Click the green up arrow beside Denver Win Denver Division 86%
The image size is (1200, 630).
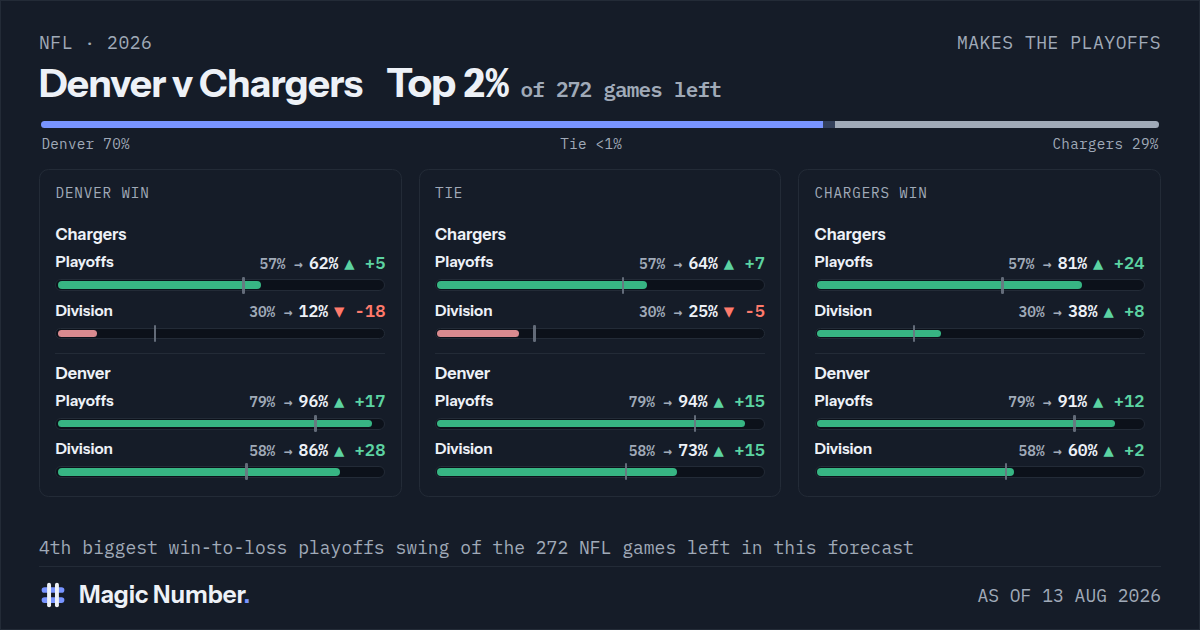click(x=339, y=451)
